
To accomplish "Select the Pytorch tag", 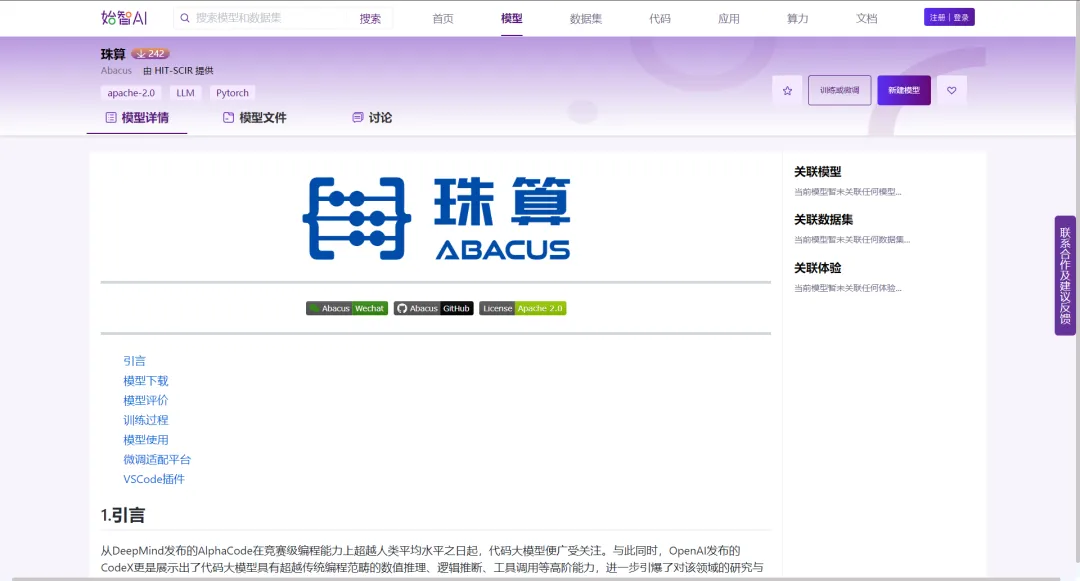I will pos(232,93).
